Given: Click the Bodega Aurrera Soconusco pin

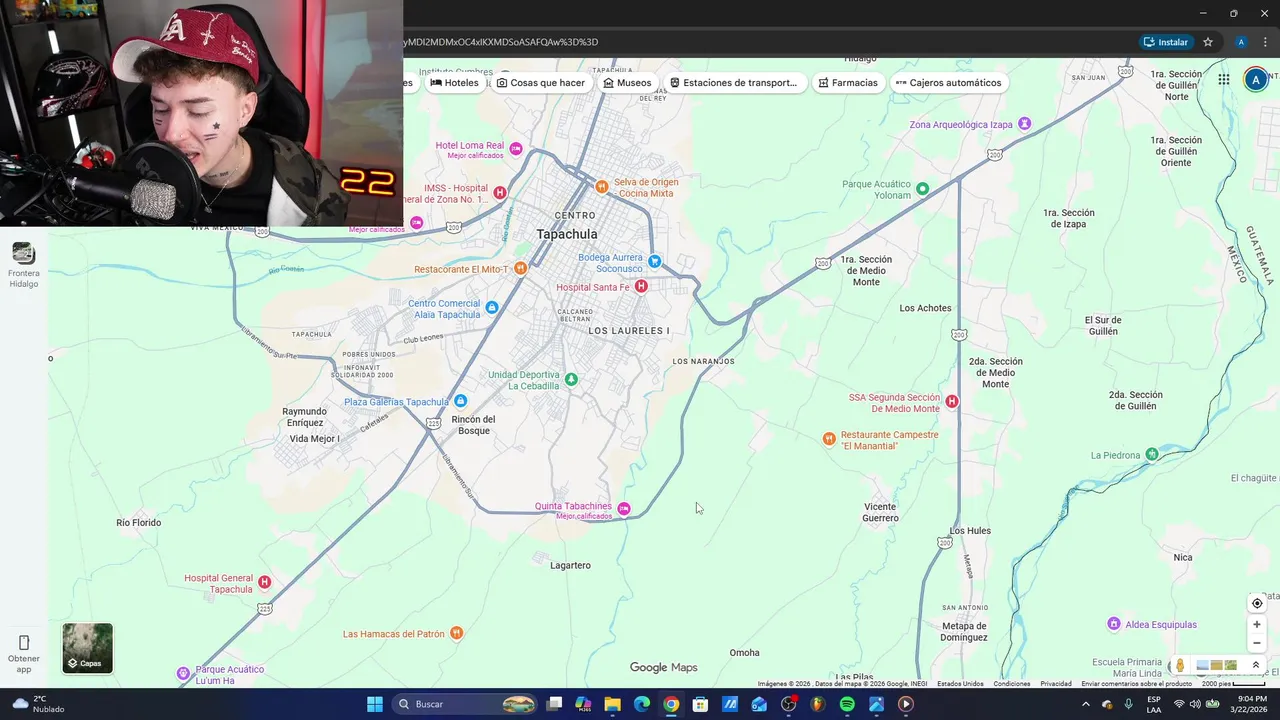Looking at the screenshot, I should tap(654, 261).
